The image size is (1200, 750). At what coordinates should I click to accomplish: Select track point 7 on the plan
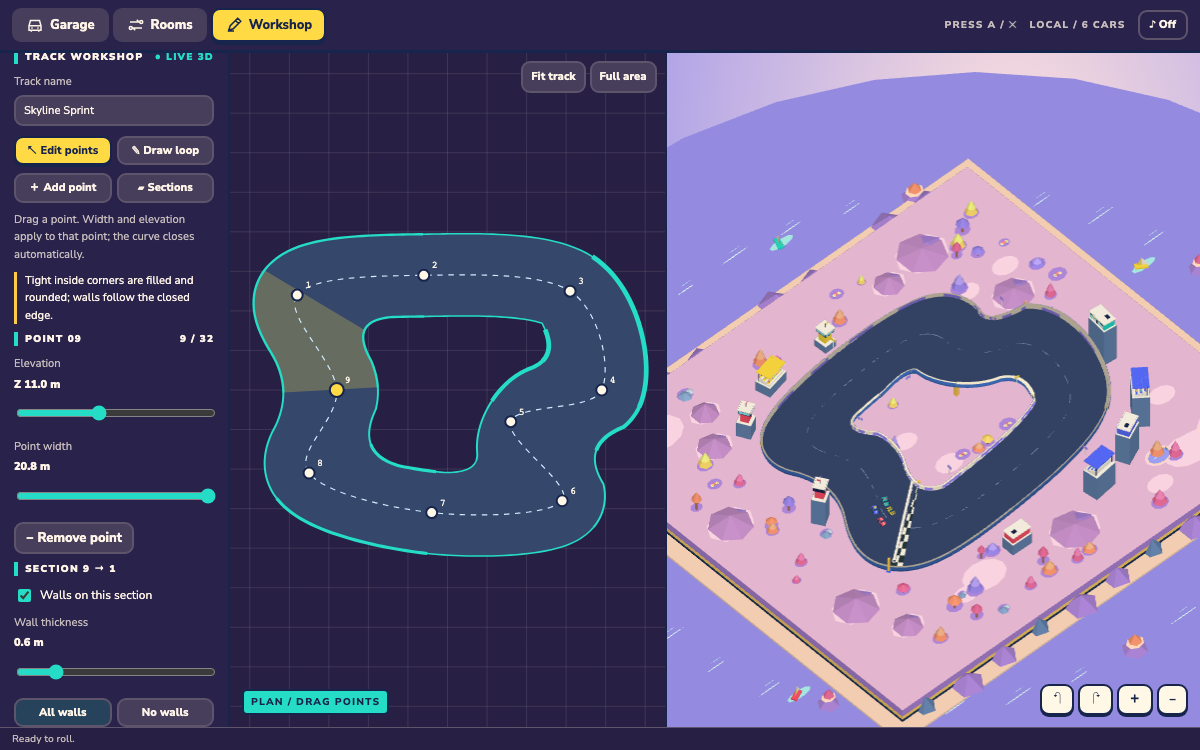432,512
